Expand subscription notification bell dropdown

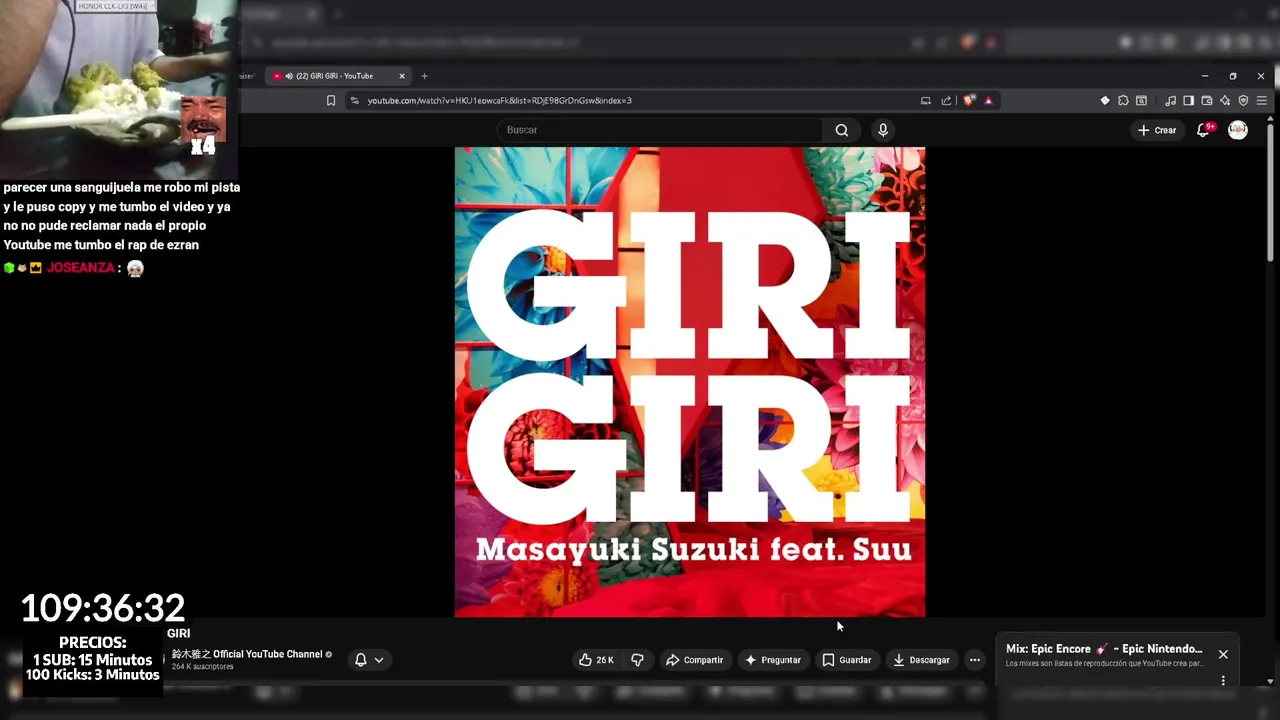(x=369, y=660)
